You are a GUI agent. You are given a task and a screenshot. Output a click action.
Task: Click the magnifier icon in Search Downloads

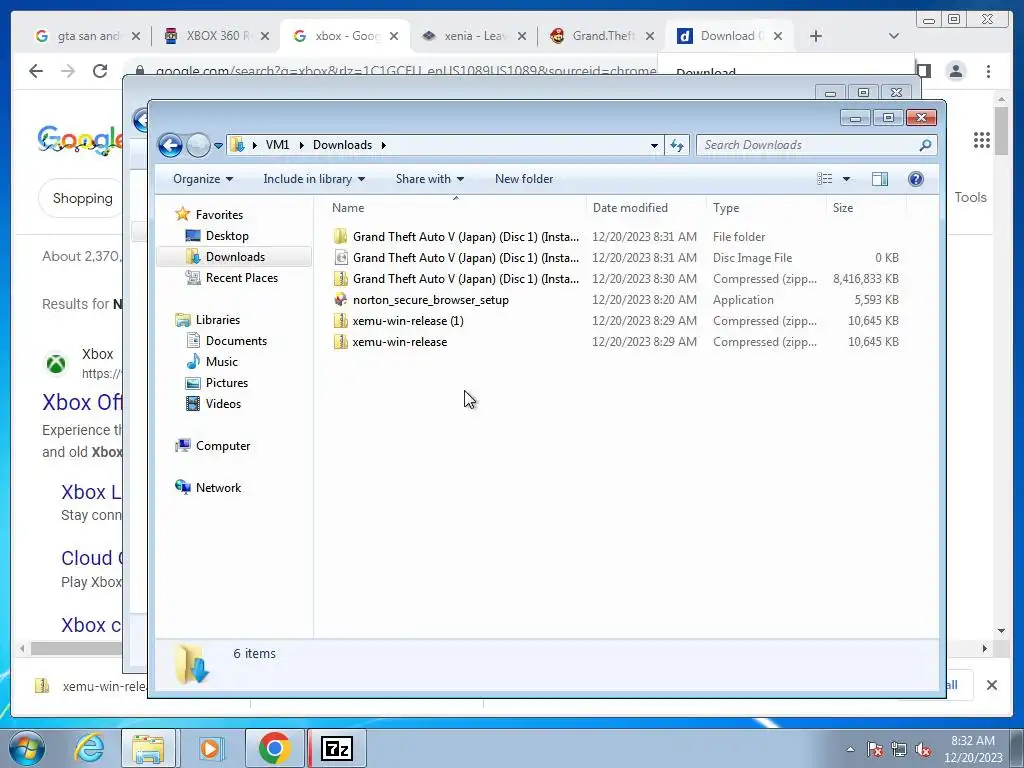click(925, 145)
